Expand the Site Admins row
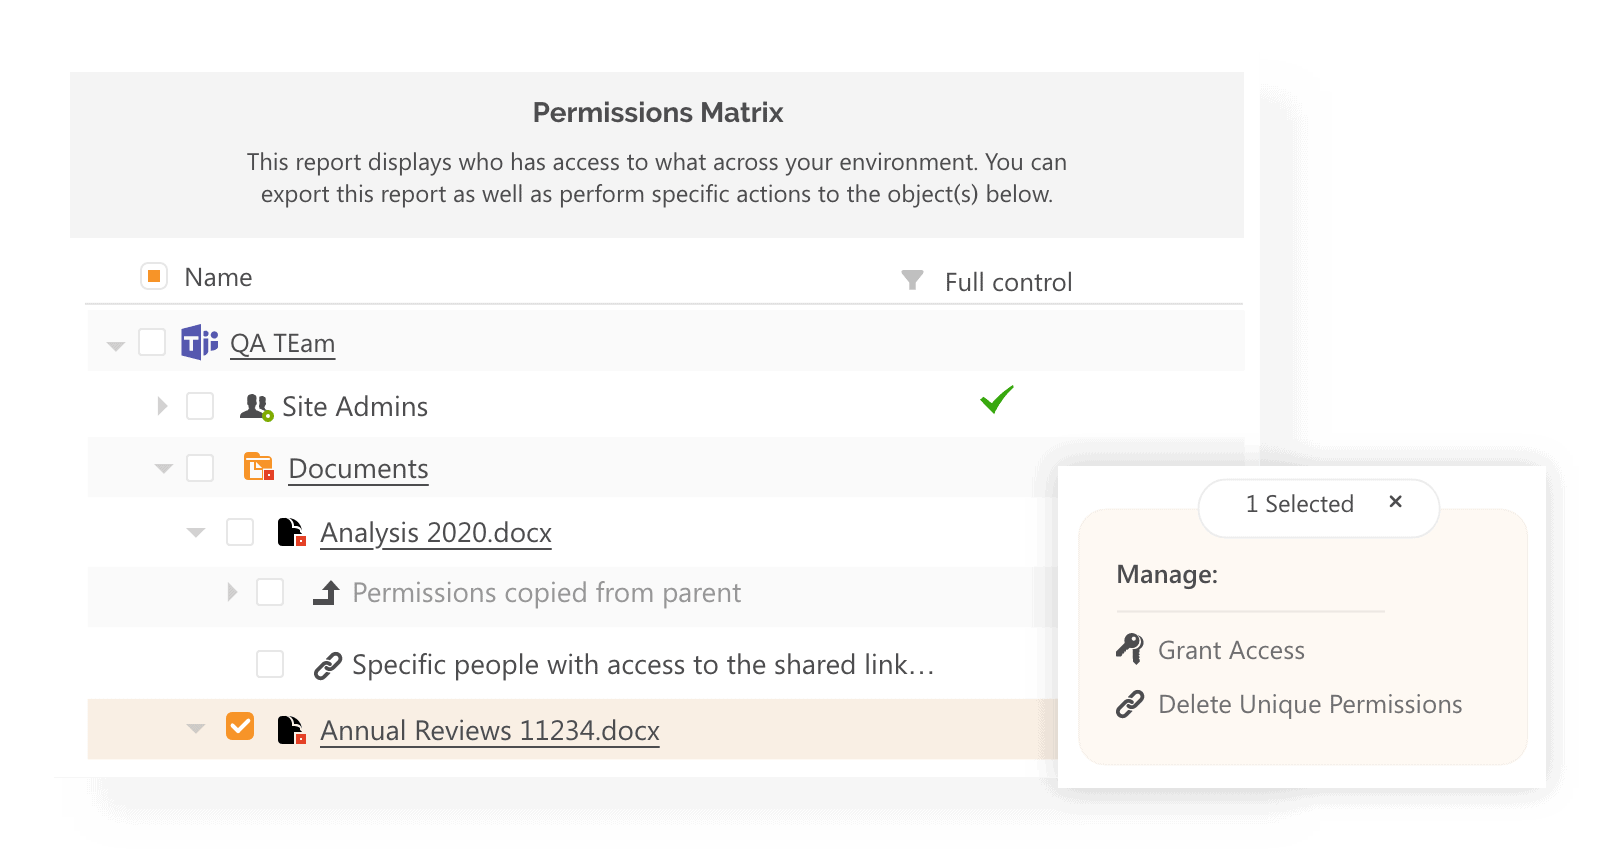The height and width of the screenshot is (854, 1600). click(161, 405)
